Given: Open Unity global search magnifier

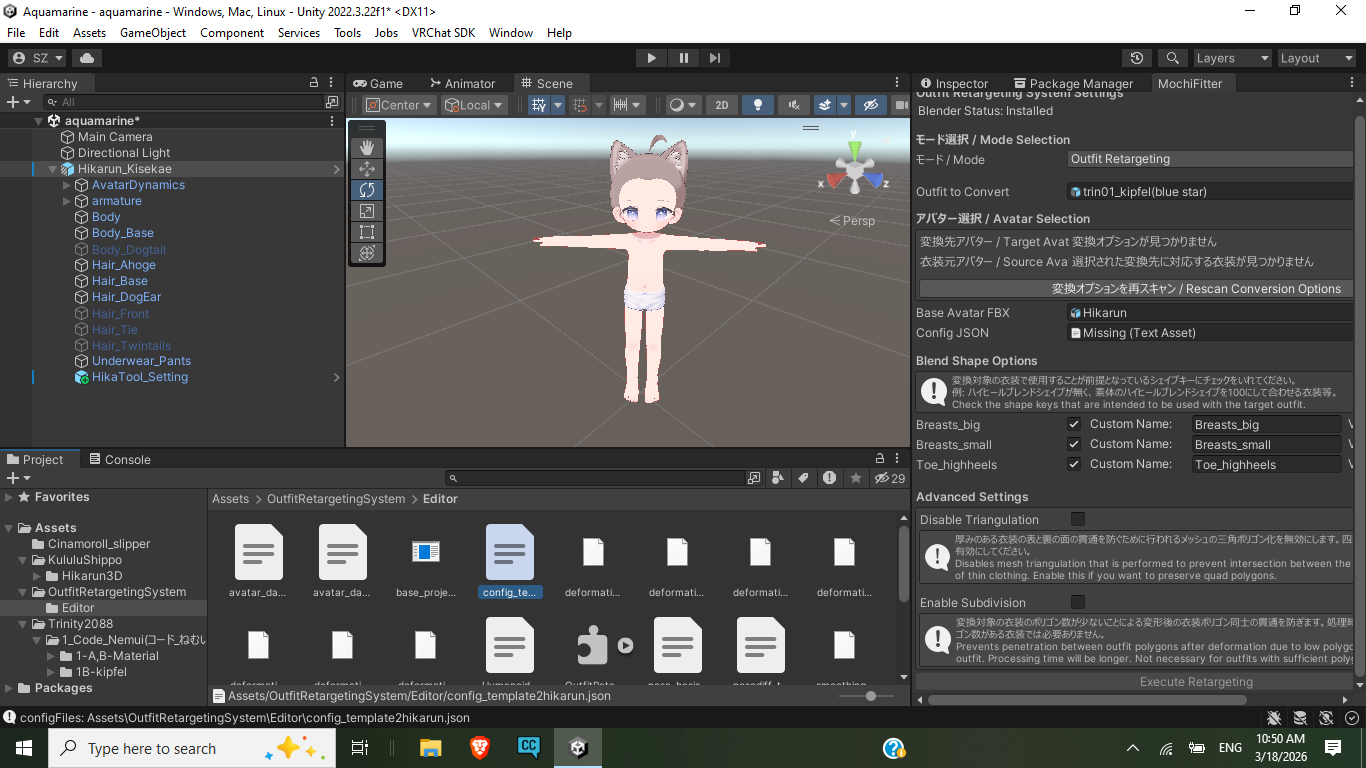Looking at the screenshot, I should point(1173,58).
